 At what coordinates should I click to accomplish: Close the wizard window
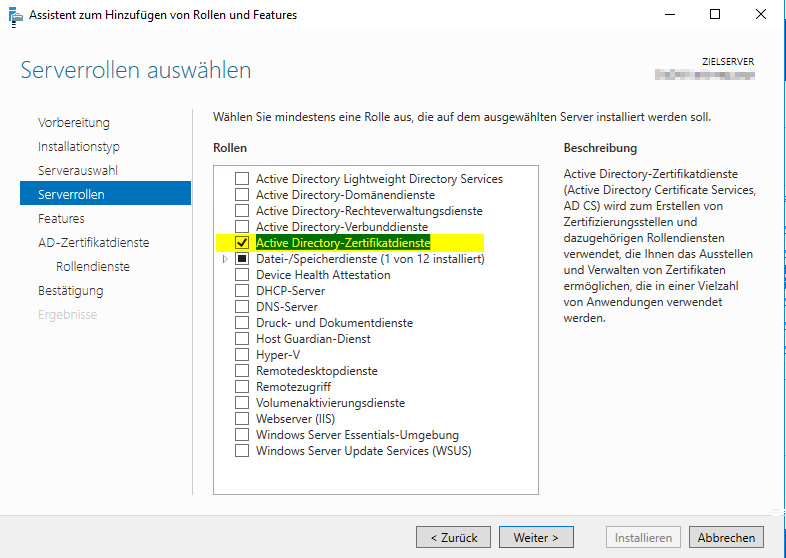coord(761,15)
